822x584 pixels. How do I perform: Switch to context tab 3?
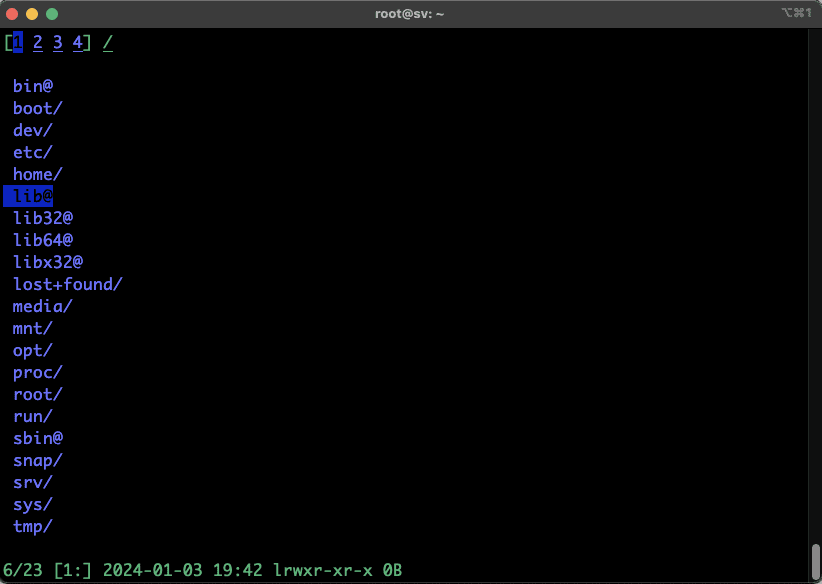tap(58, 42)
